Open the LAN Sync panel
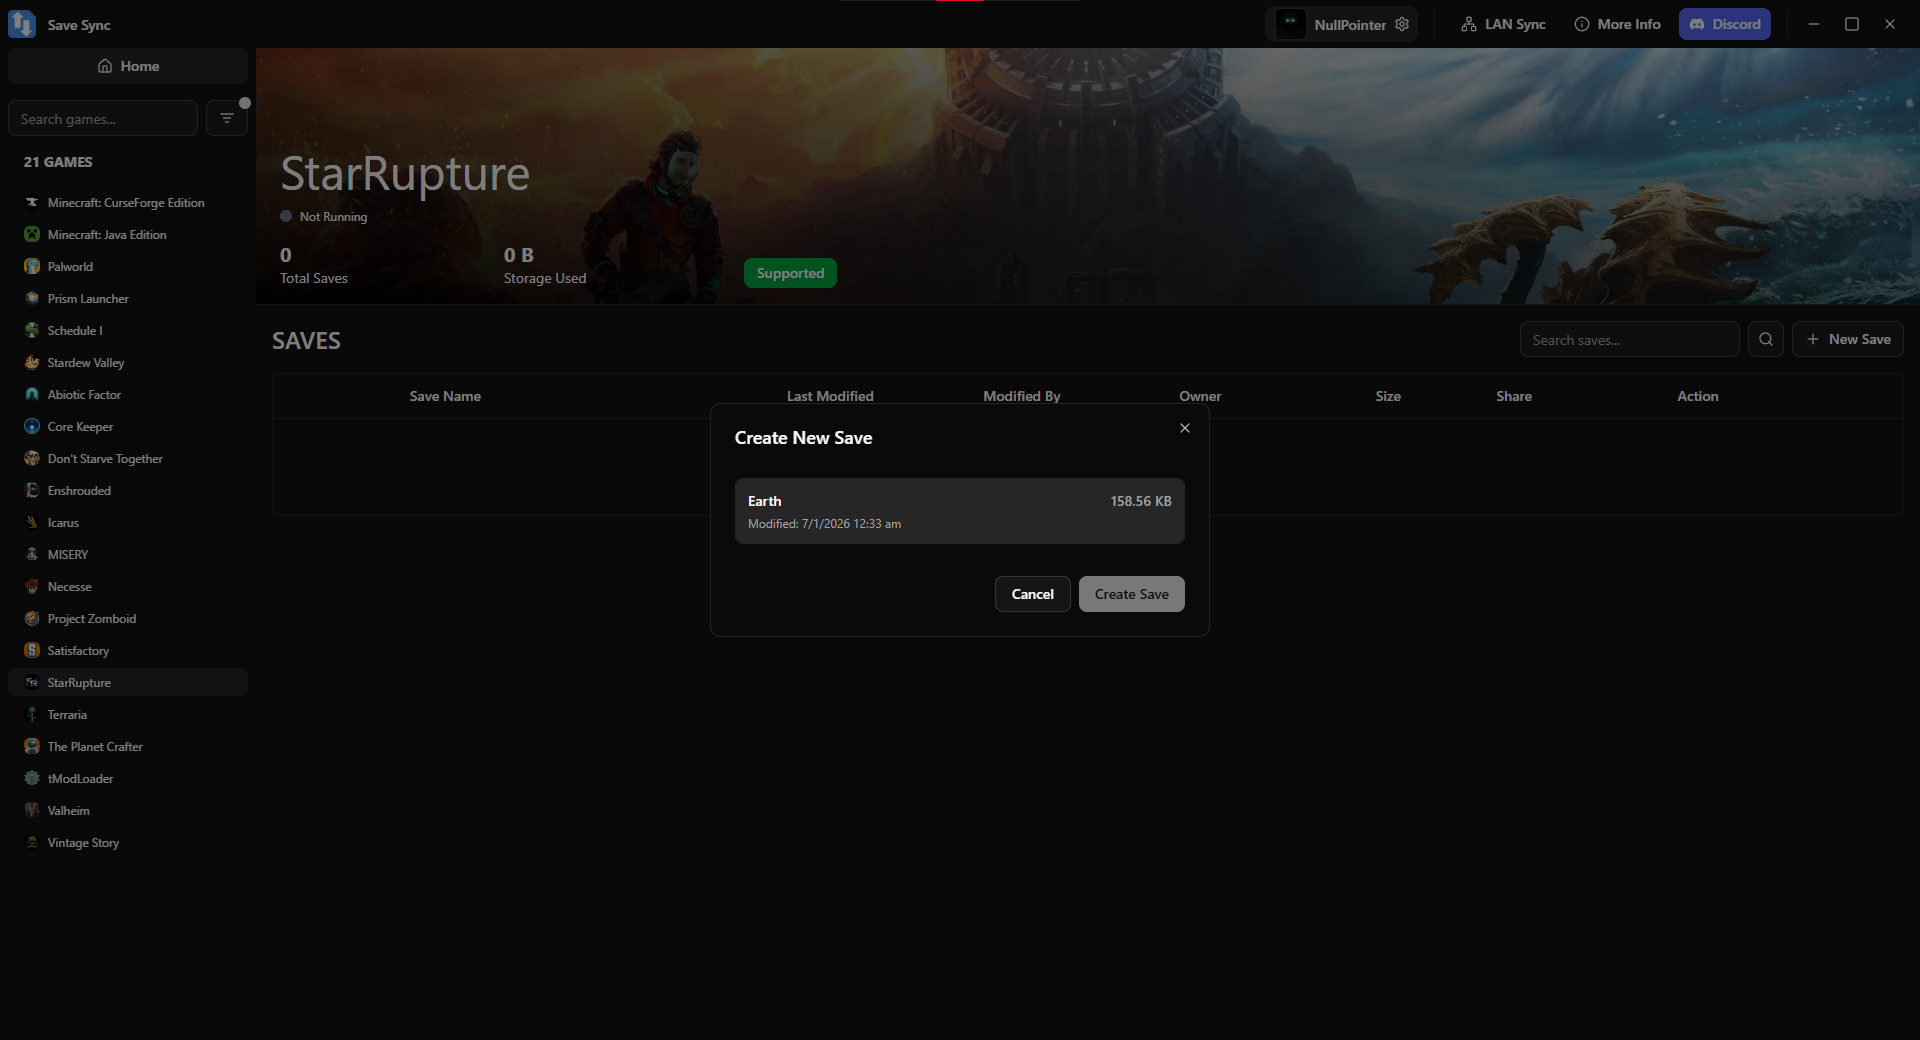The height and width of the screenshot is (1040, 1920). (x=1503, y=24)
